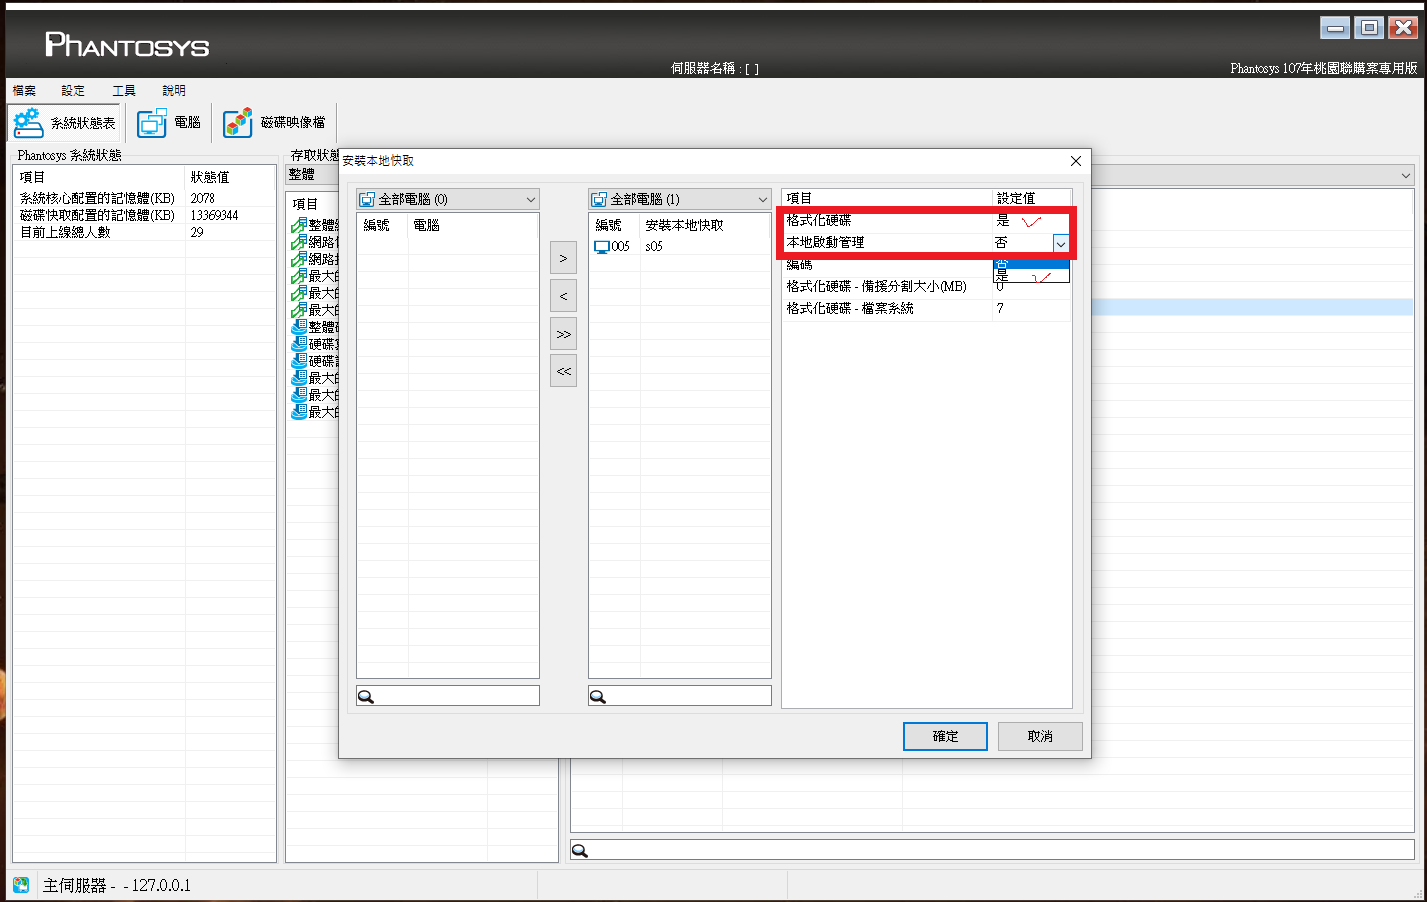Click value 7 of 檔案系統 row
This screenshot has width=1427, height=902.
tap(1000, 308)
